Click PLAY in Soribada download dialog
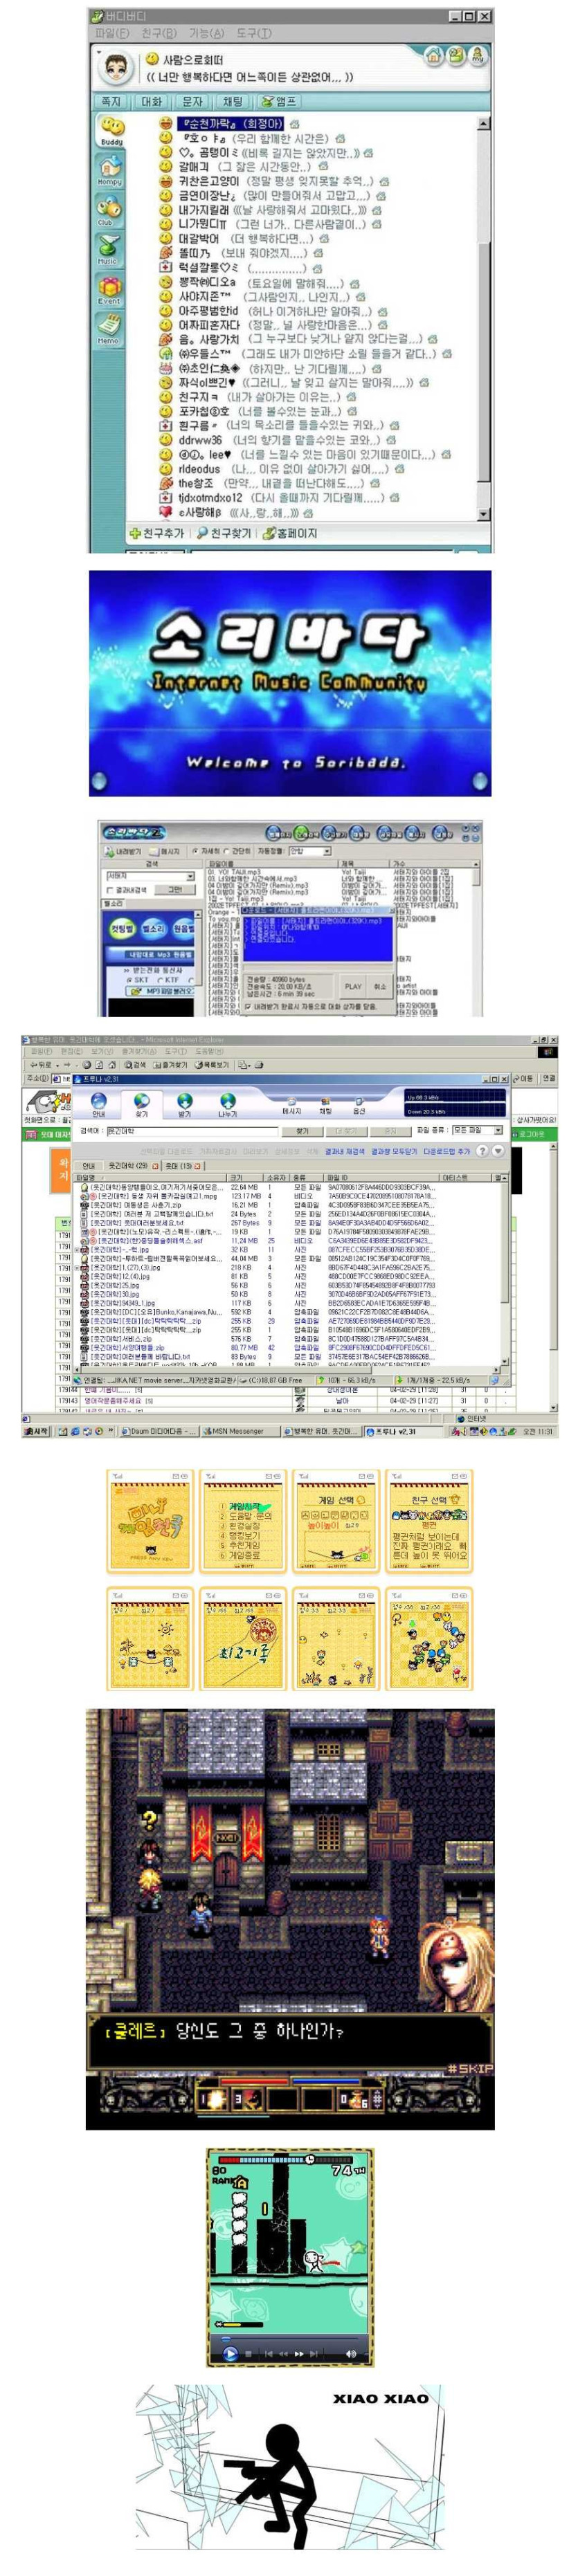 pos(353,986)
